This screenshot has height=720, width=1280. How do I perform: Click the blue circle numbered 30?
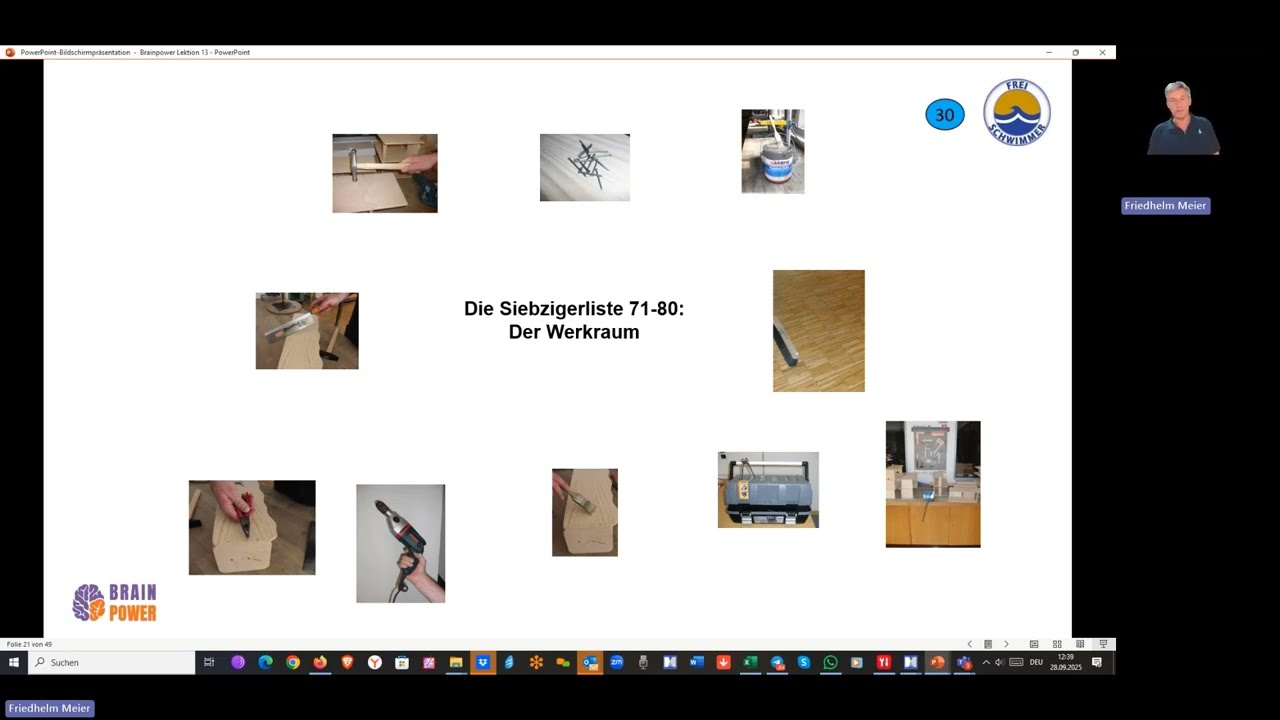tap(945, 115)
